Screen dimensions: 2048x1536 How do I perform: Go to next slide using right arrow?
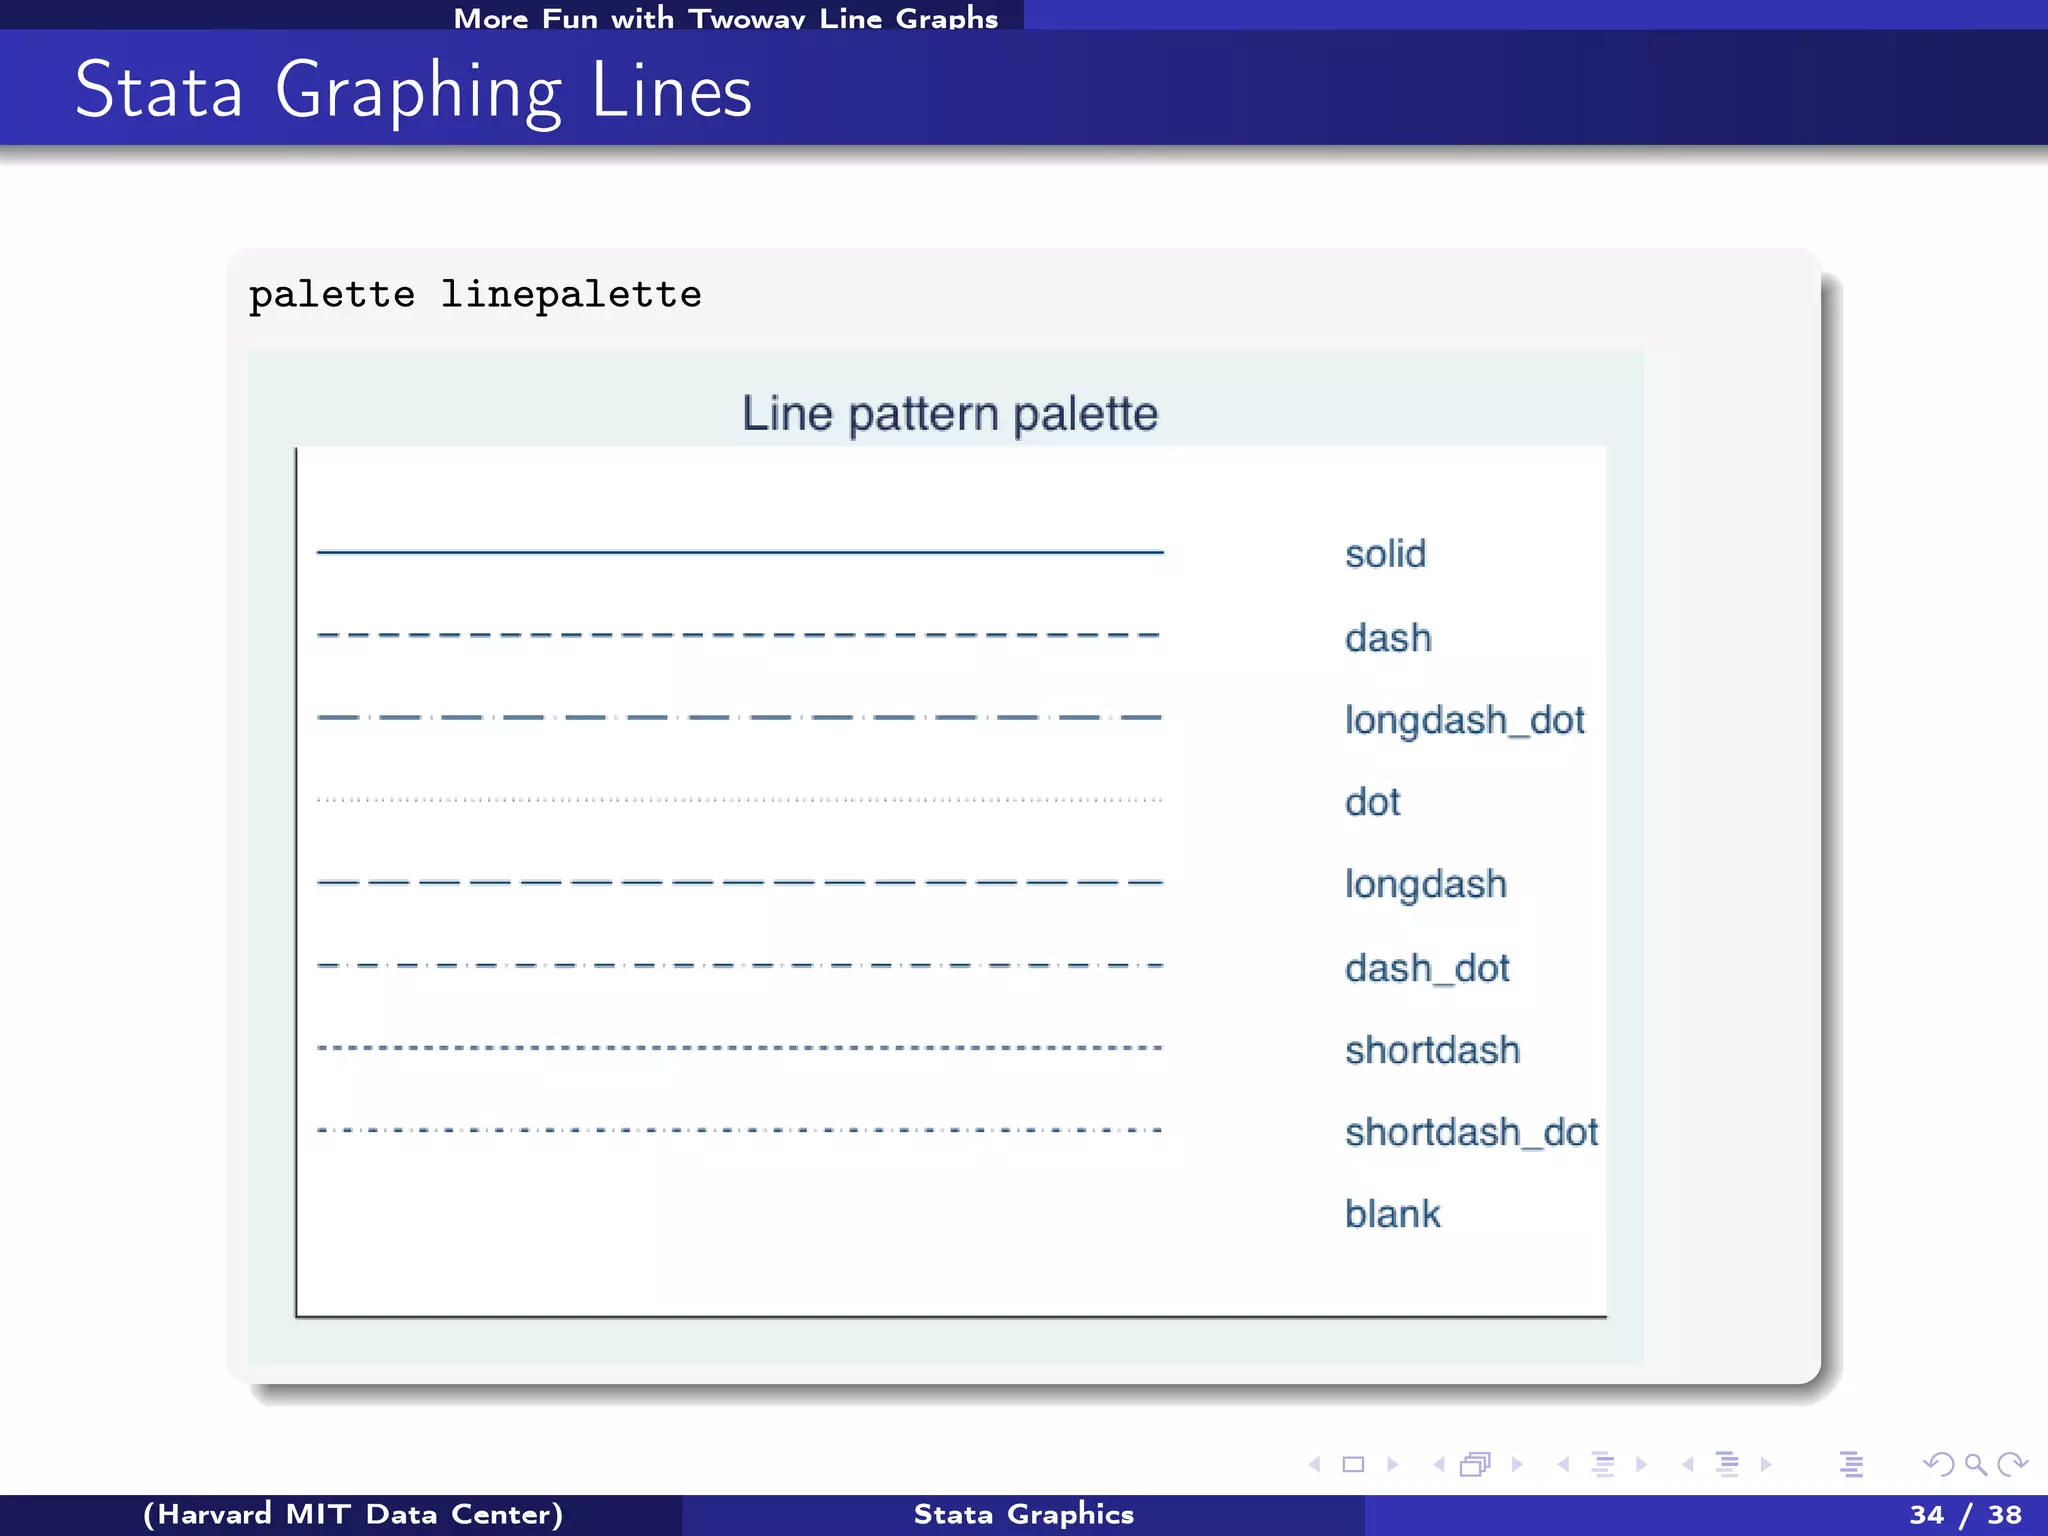pyautogui.click(x=1392, y=1465)
